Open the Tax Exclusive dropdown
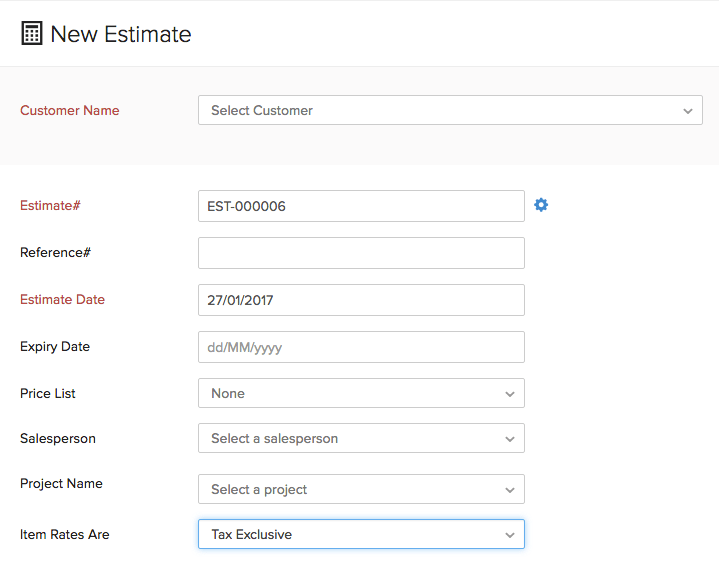The image size is (719, 574). coord(360,534)
